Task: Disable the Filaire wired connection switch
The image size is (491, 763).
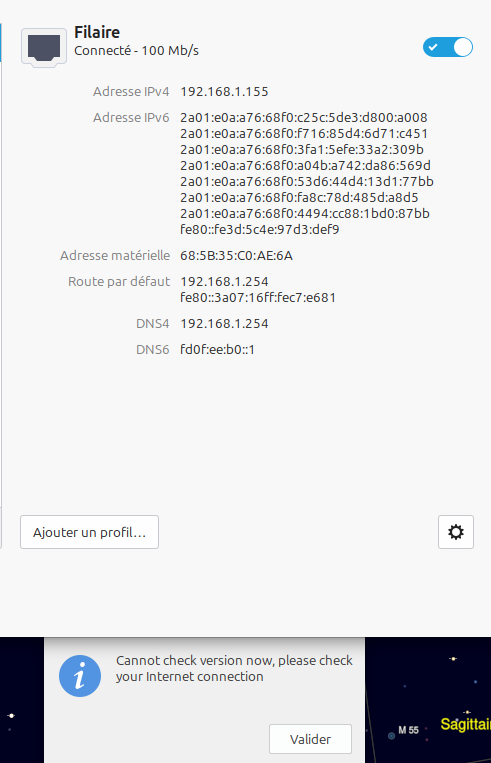Action: coord(448,47)
